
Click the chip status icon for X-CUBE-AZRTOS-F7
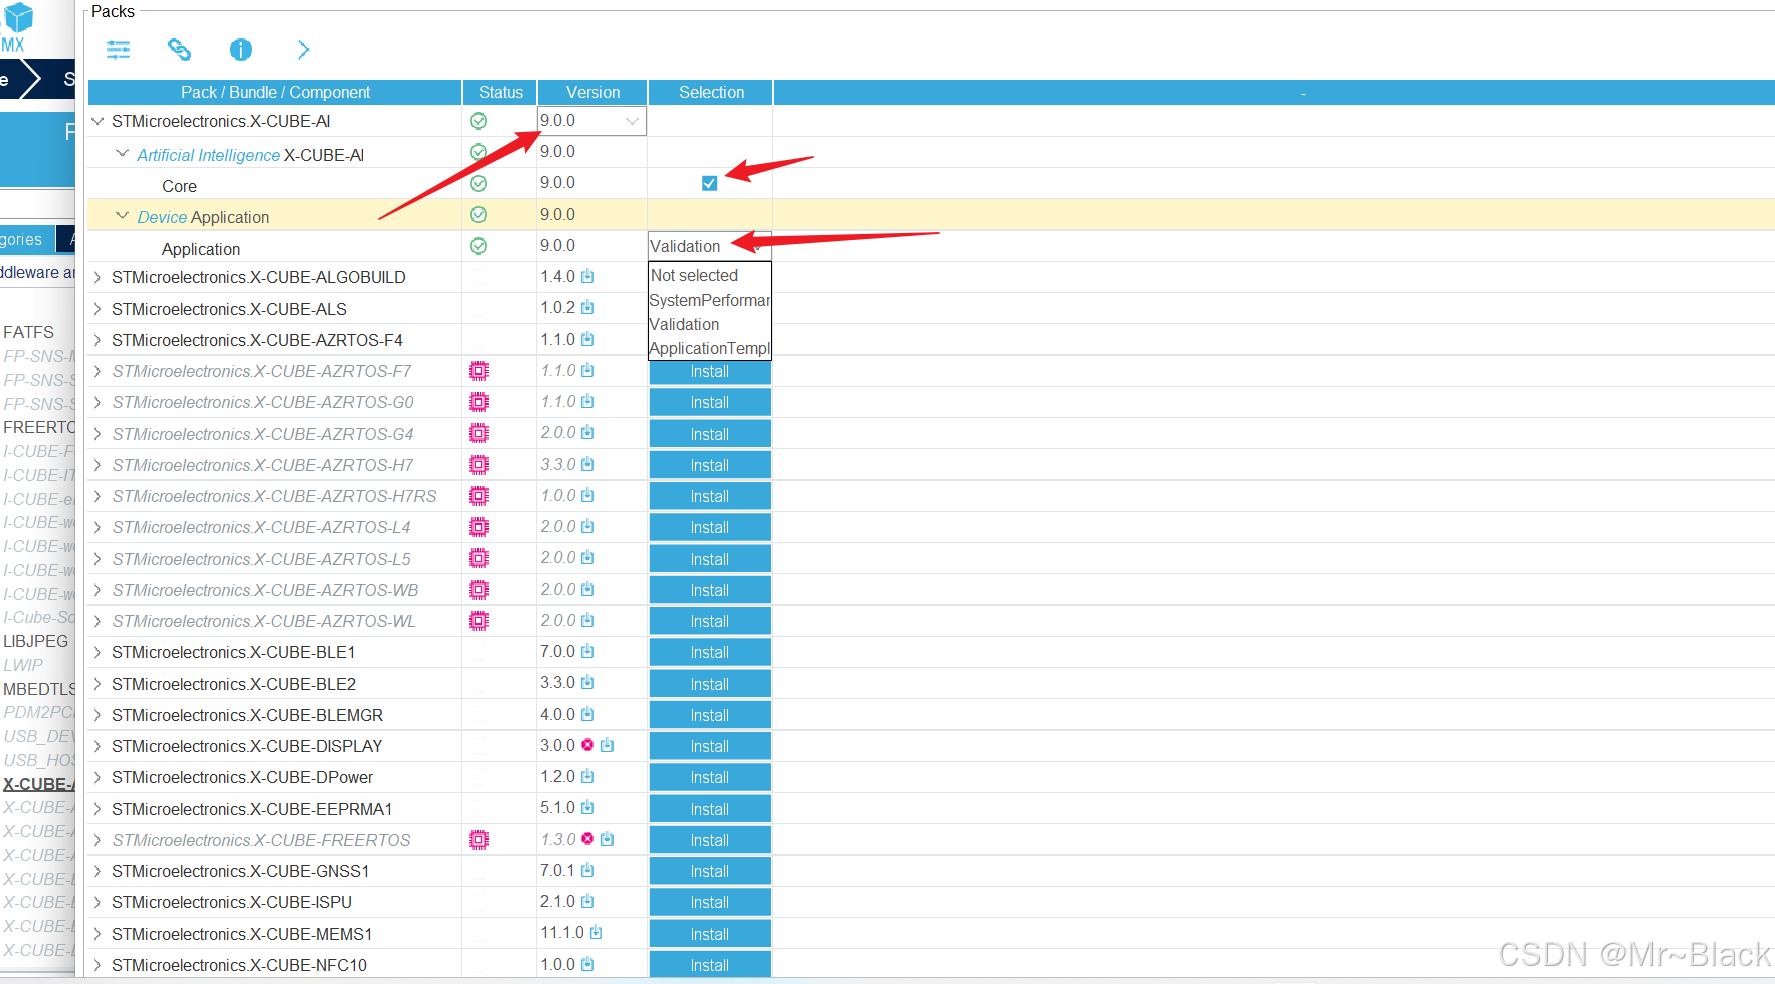click(479, 371)
